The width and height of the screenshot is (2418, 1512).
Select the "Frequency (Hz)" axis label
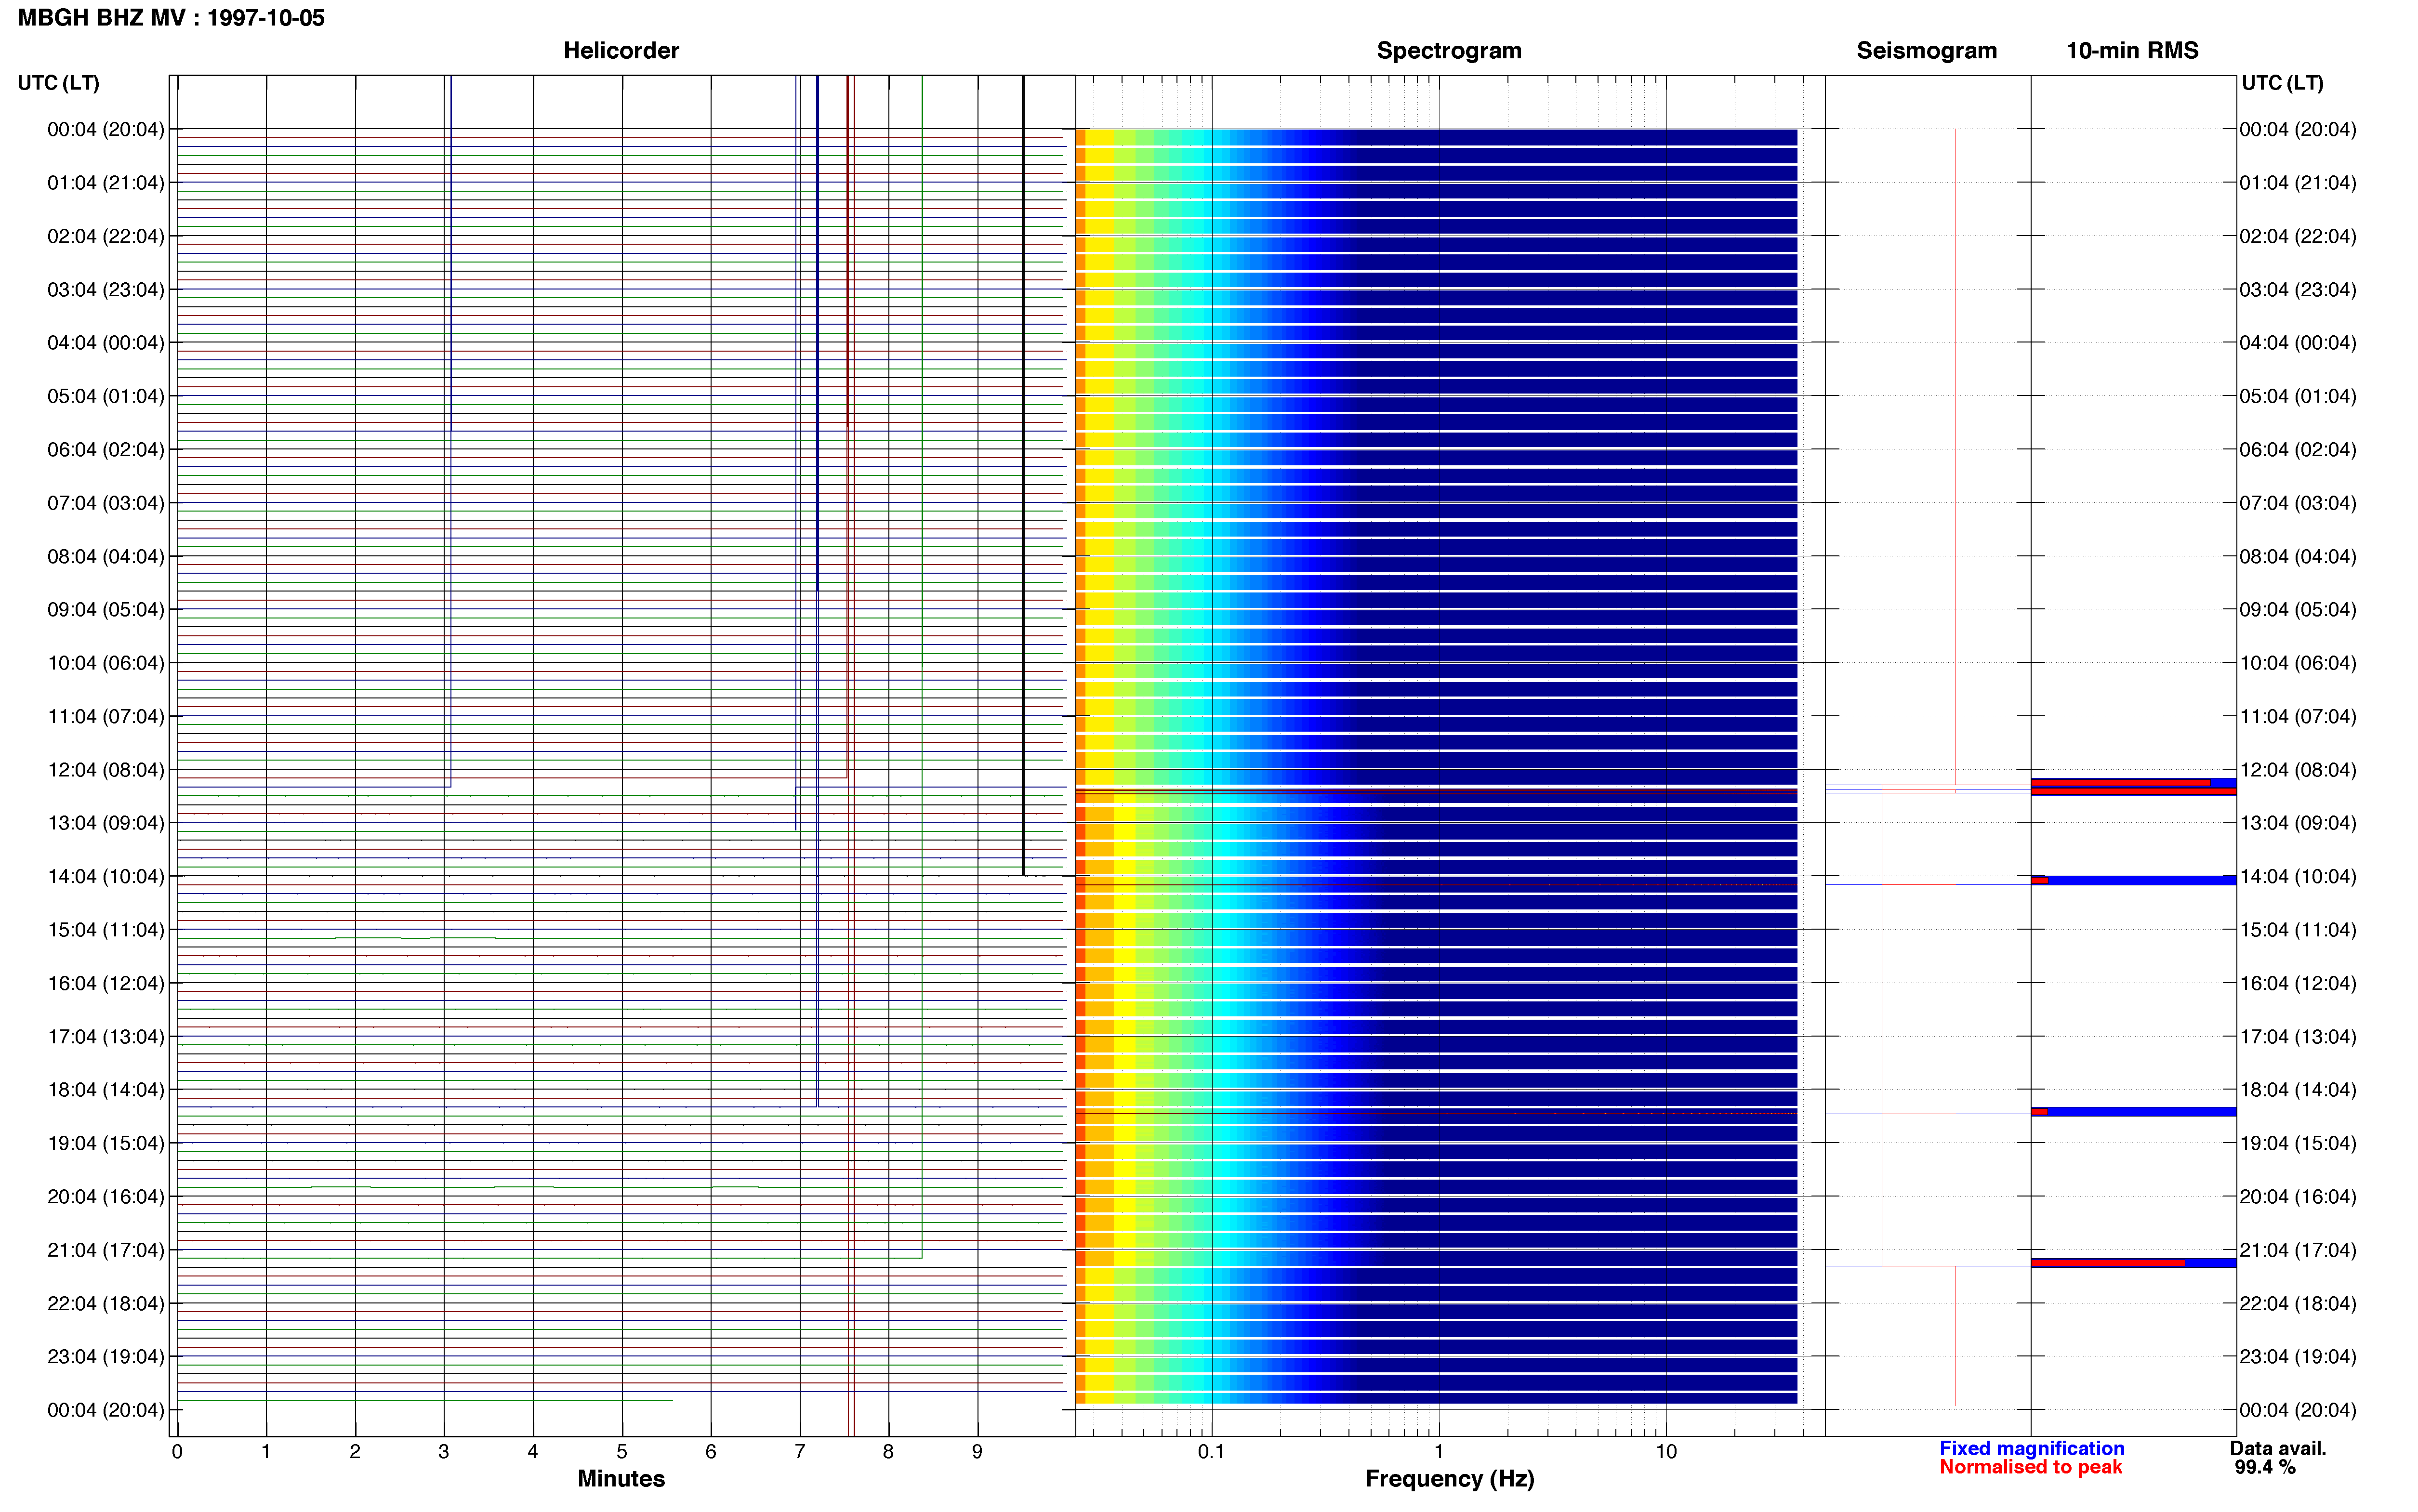(1449, 1478)
